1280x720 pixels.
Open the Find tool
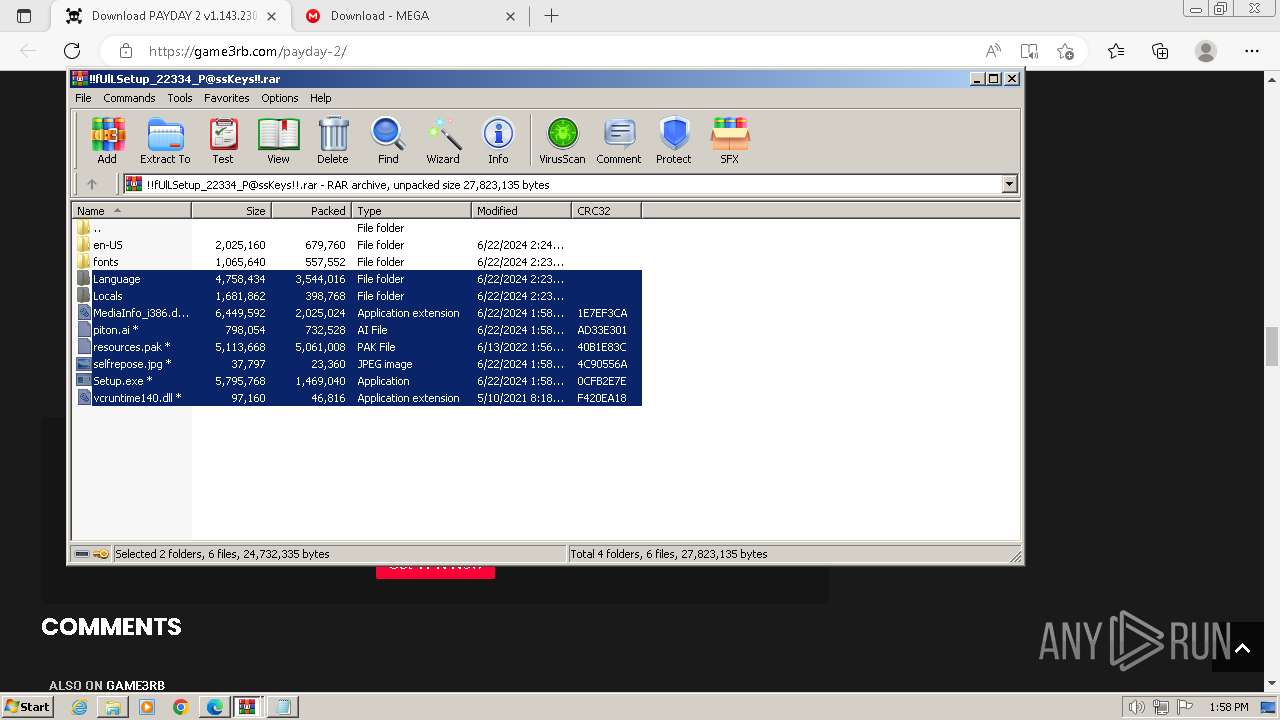pos(388,140)
